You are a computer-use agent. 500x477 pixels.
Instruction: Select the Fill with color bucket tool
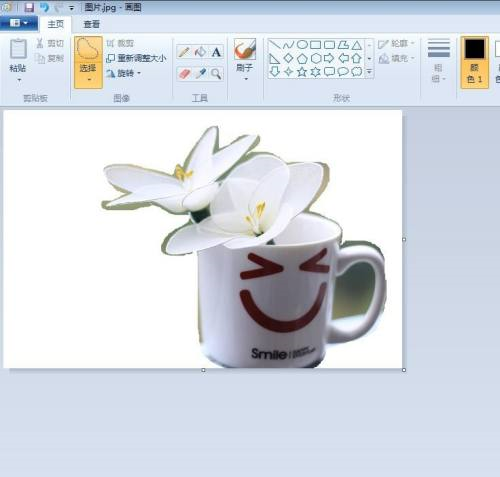coord(200,52)
